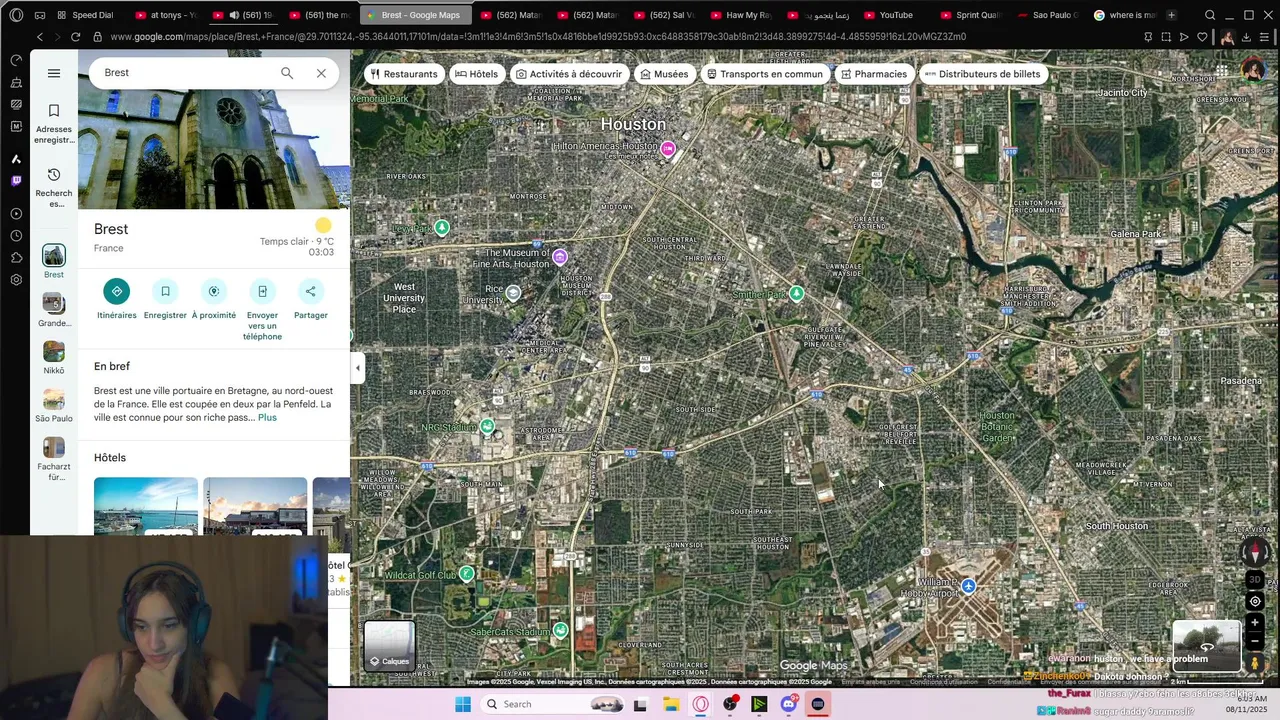Open Recherches récentes history icon

[54, 188]
